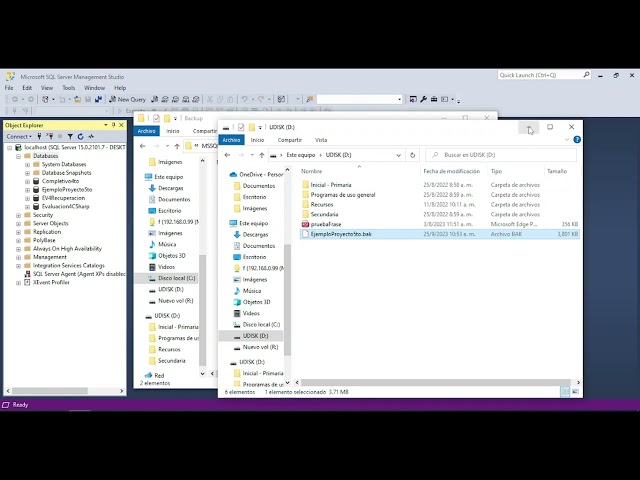
Task: Click the Quick Launch magnifier icon
Action: (586, 75)
